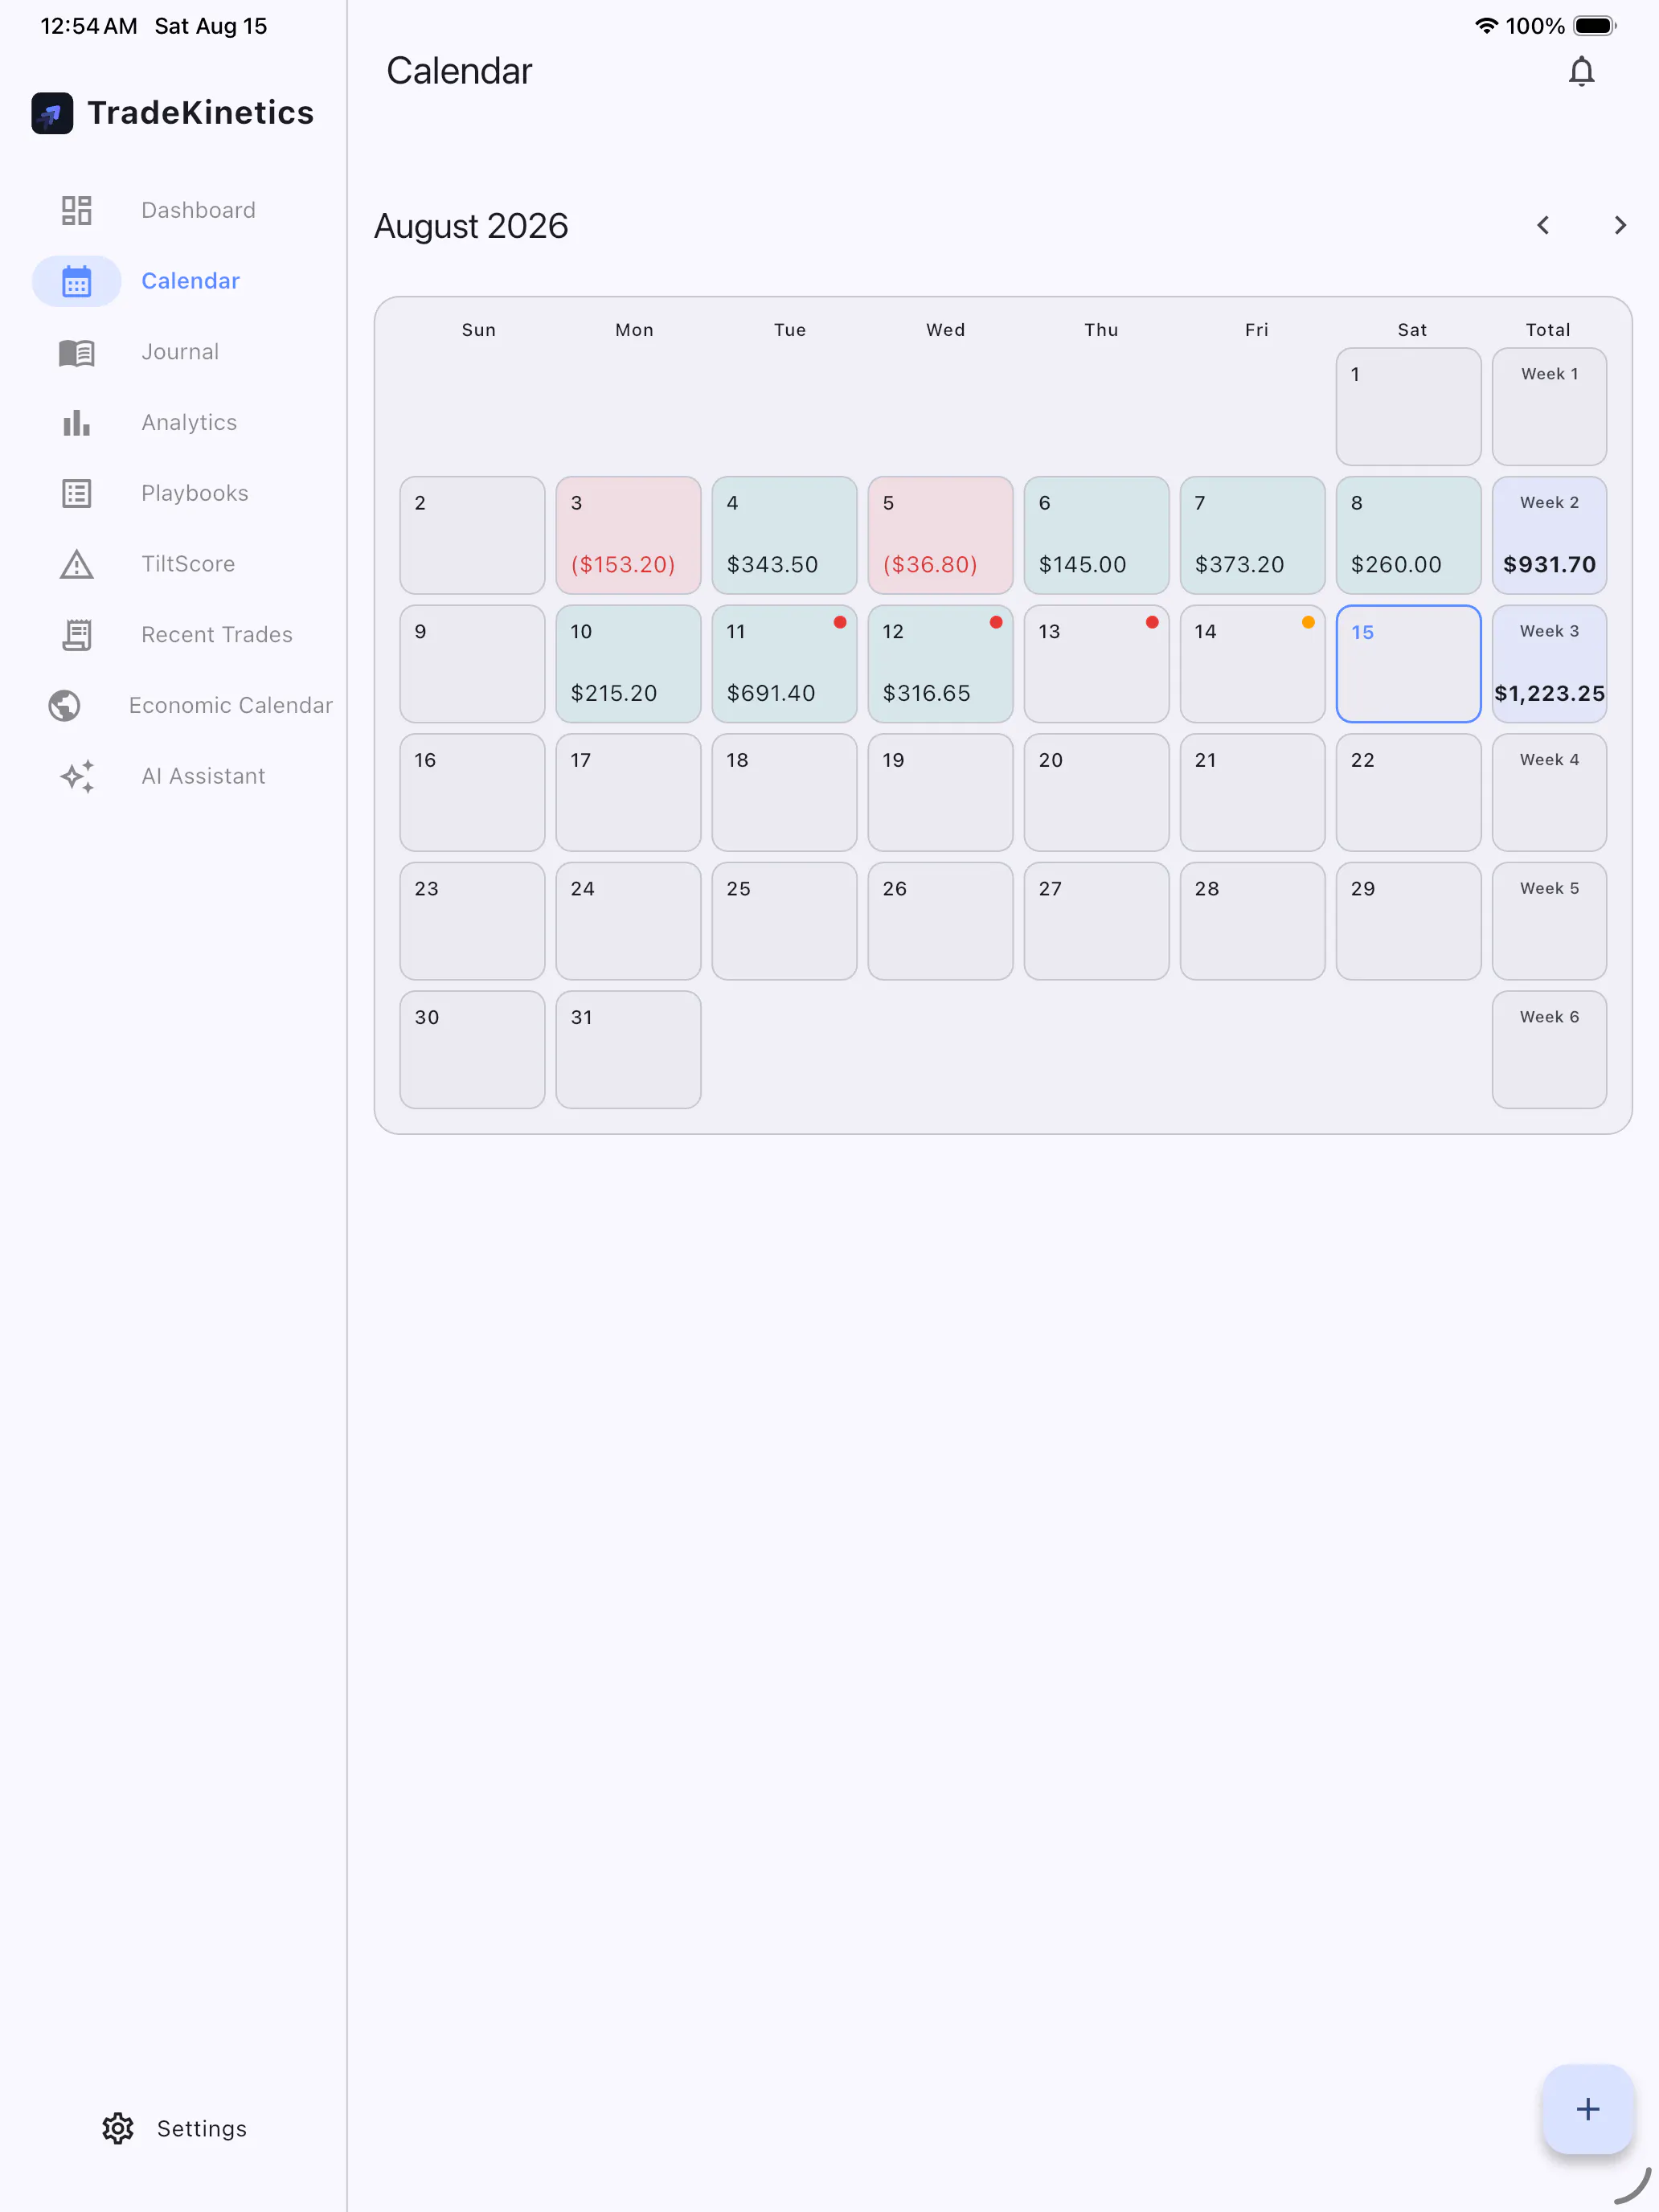The width and height of the screenshot is (1659, 2212).
Task: Click the 12:54 AM clock
Action: click(x=89, y=26)
